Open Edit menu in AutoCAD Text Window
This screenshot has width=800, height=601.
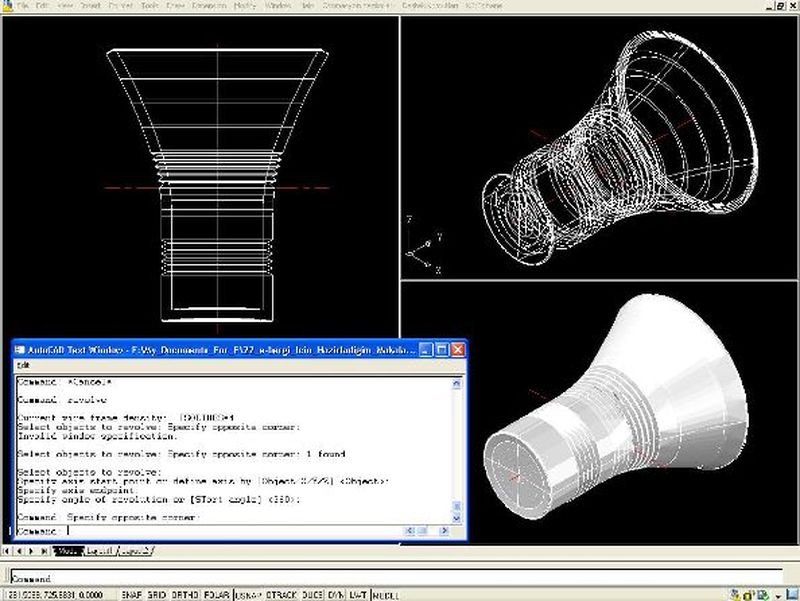pyautogui.click(x=23, y=366)
